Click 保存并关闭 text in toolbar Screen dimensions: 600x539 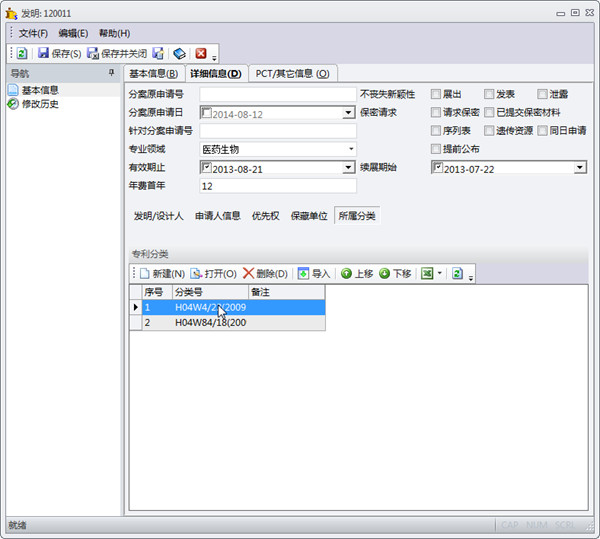tap(124, 54)
